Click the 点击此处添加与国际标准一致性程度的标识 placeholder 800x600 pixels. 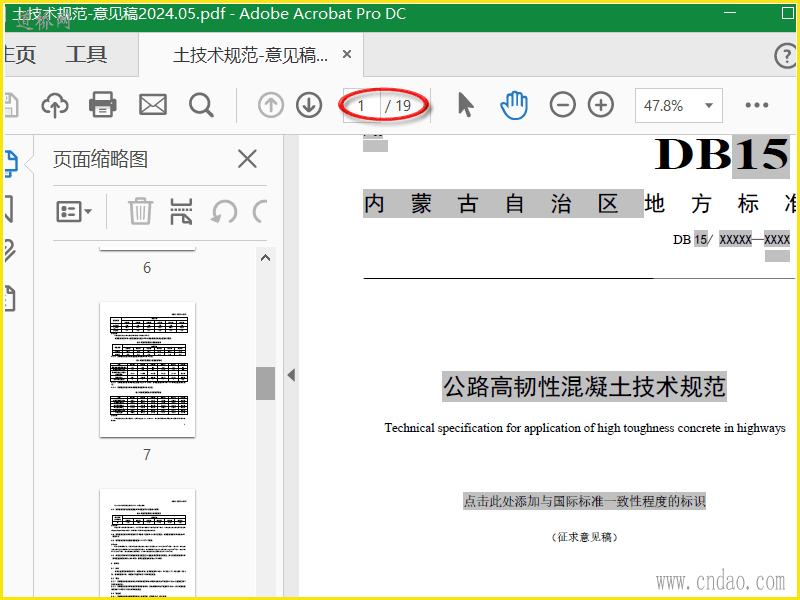(584, 501)
